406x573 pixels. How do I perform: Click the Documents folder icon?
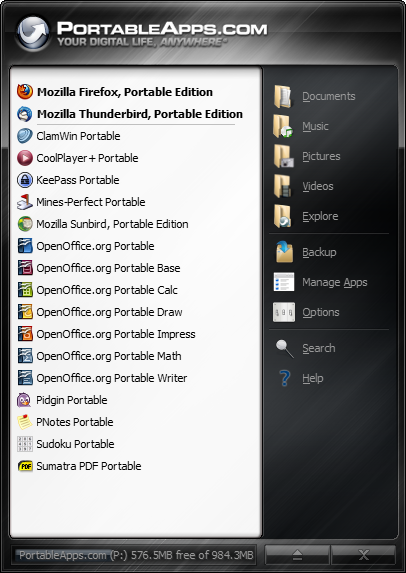284,96
